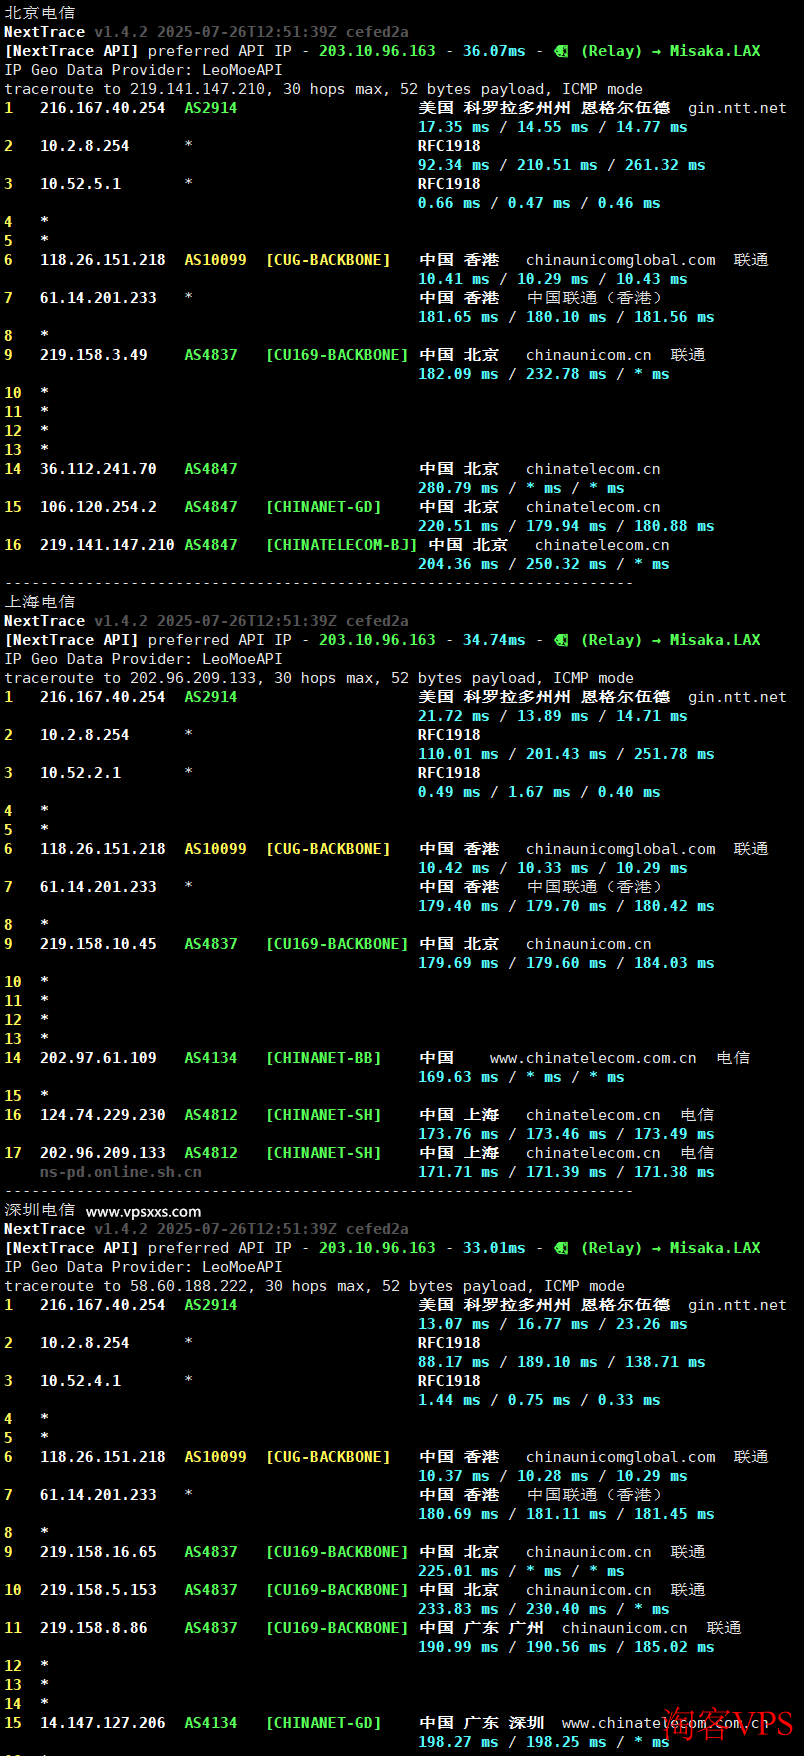
Task: Click the API latency value '33.01ms'
Action: 494,1248
